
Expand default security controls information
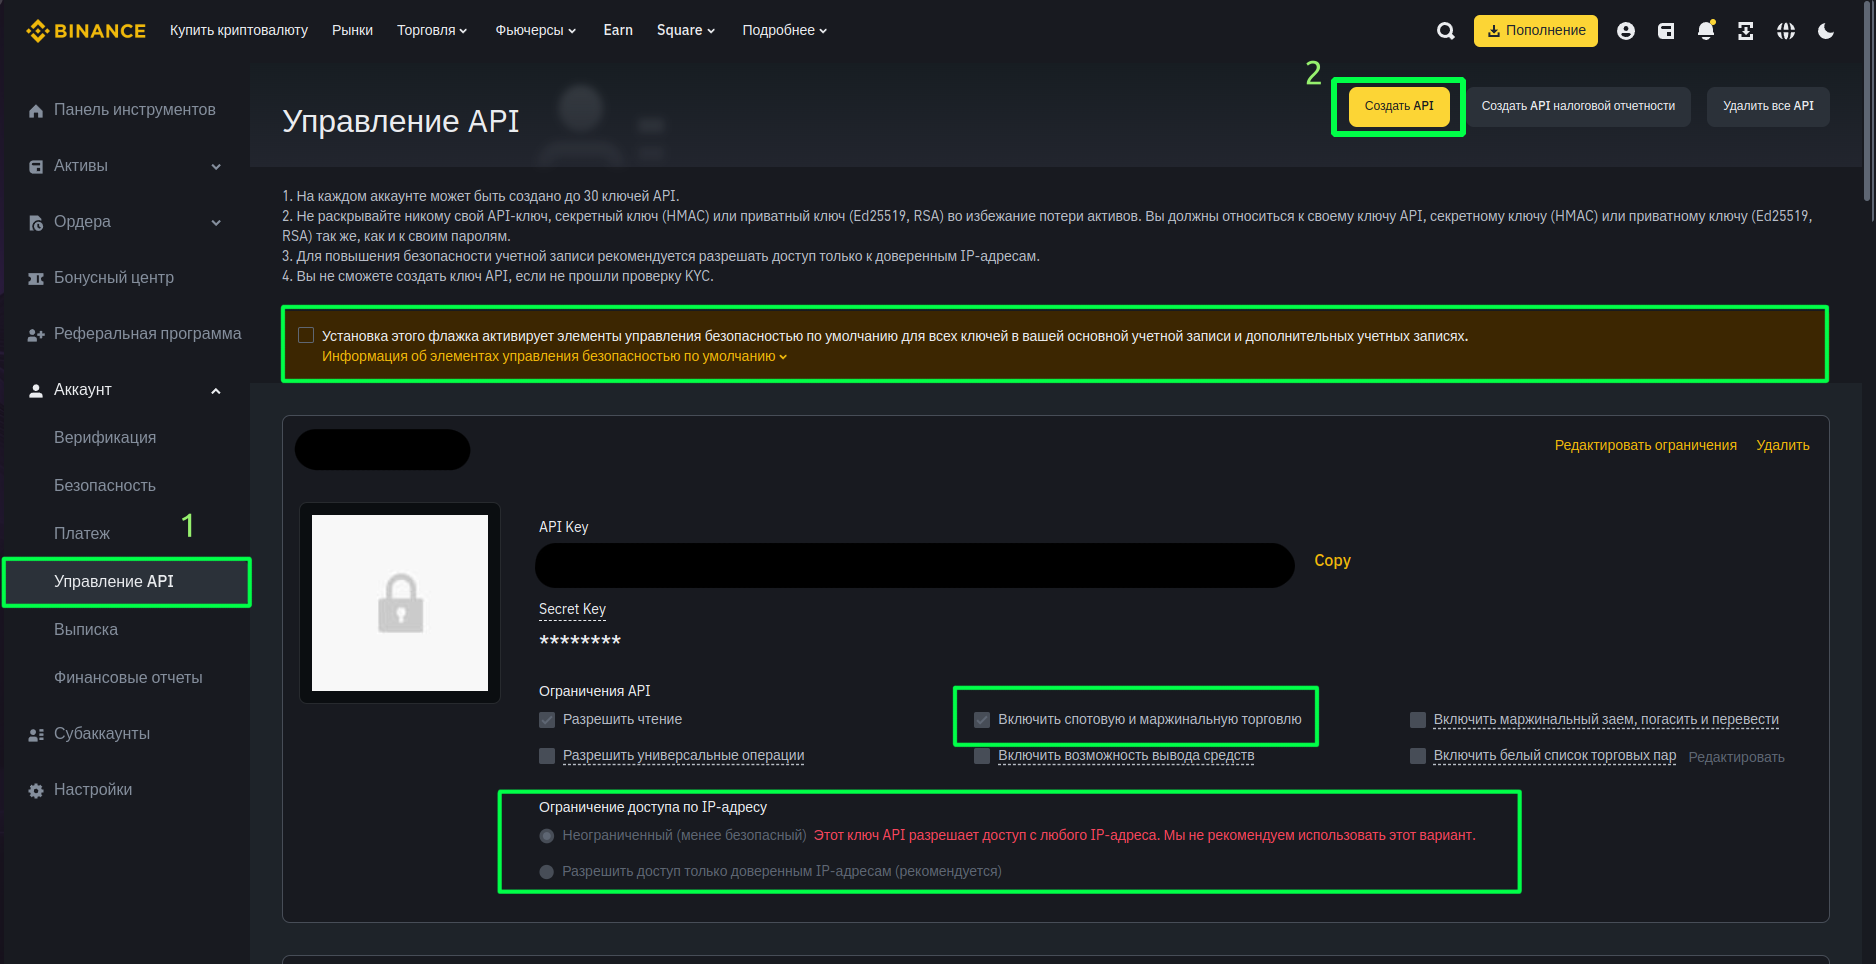click(554, 357)
